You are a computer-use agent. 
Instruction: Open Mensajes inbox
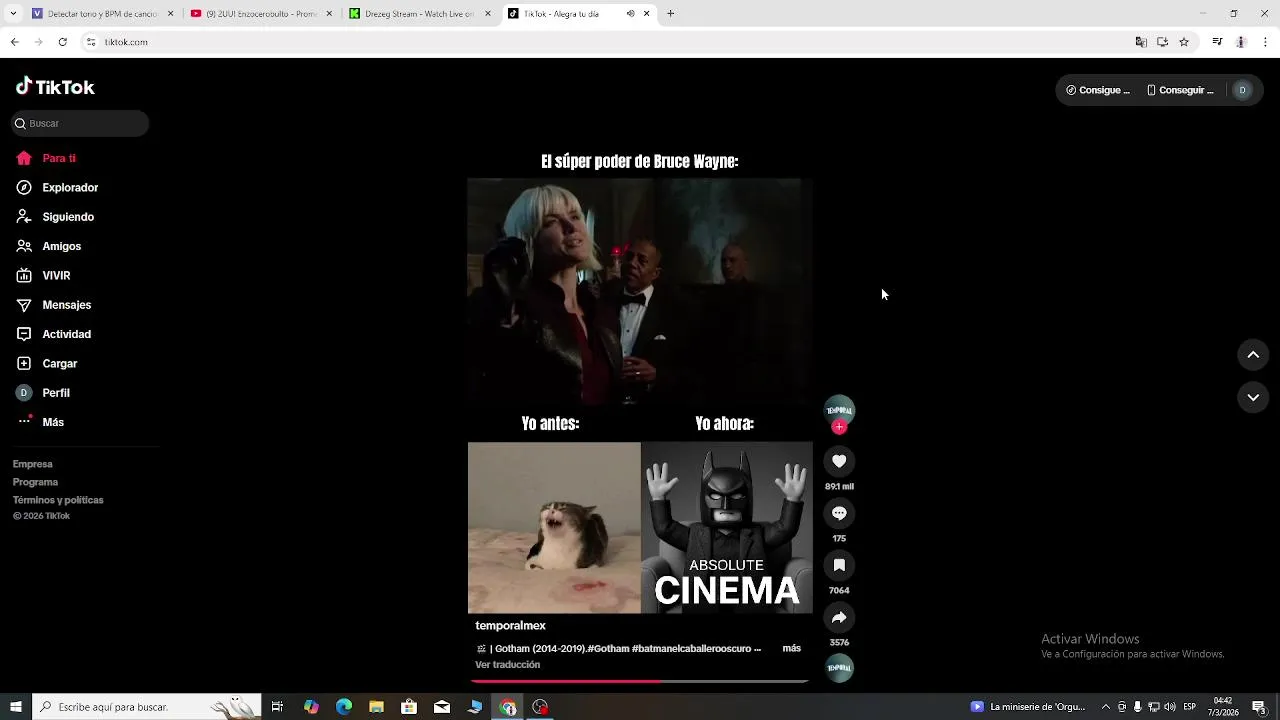[53, 305]
